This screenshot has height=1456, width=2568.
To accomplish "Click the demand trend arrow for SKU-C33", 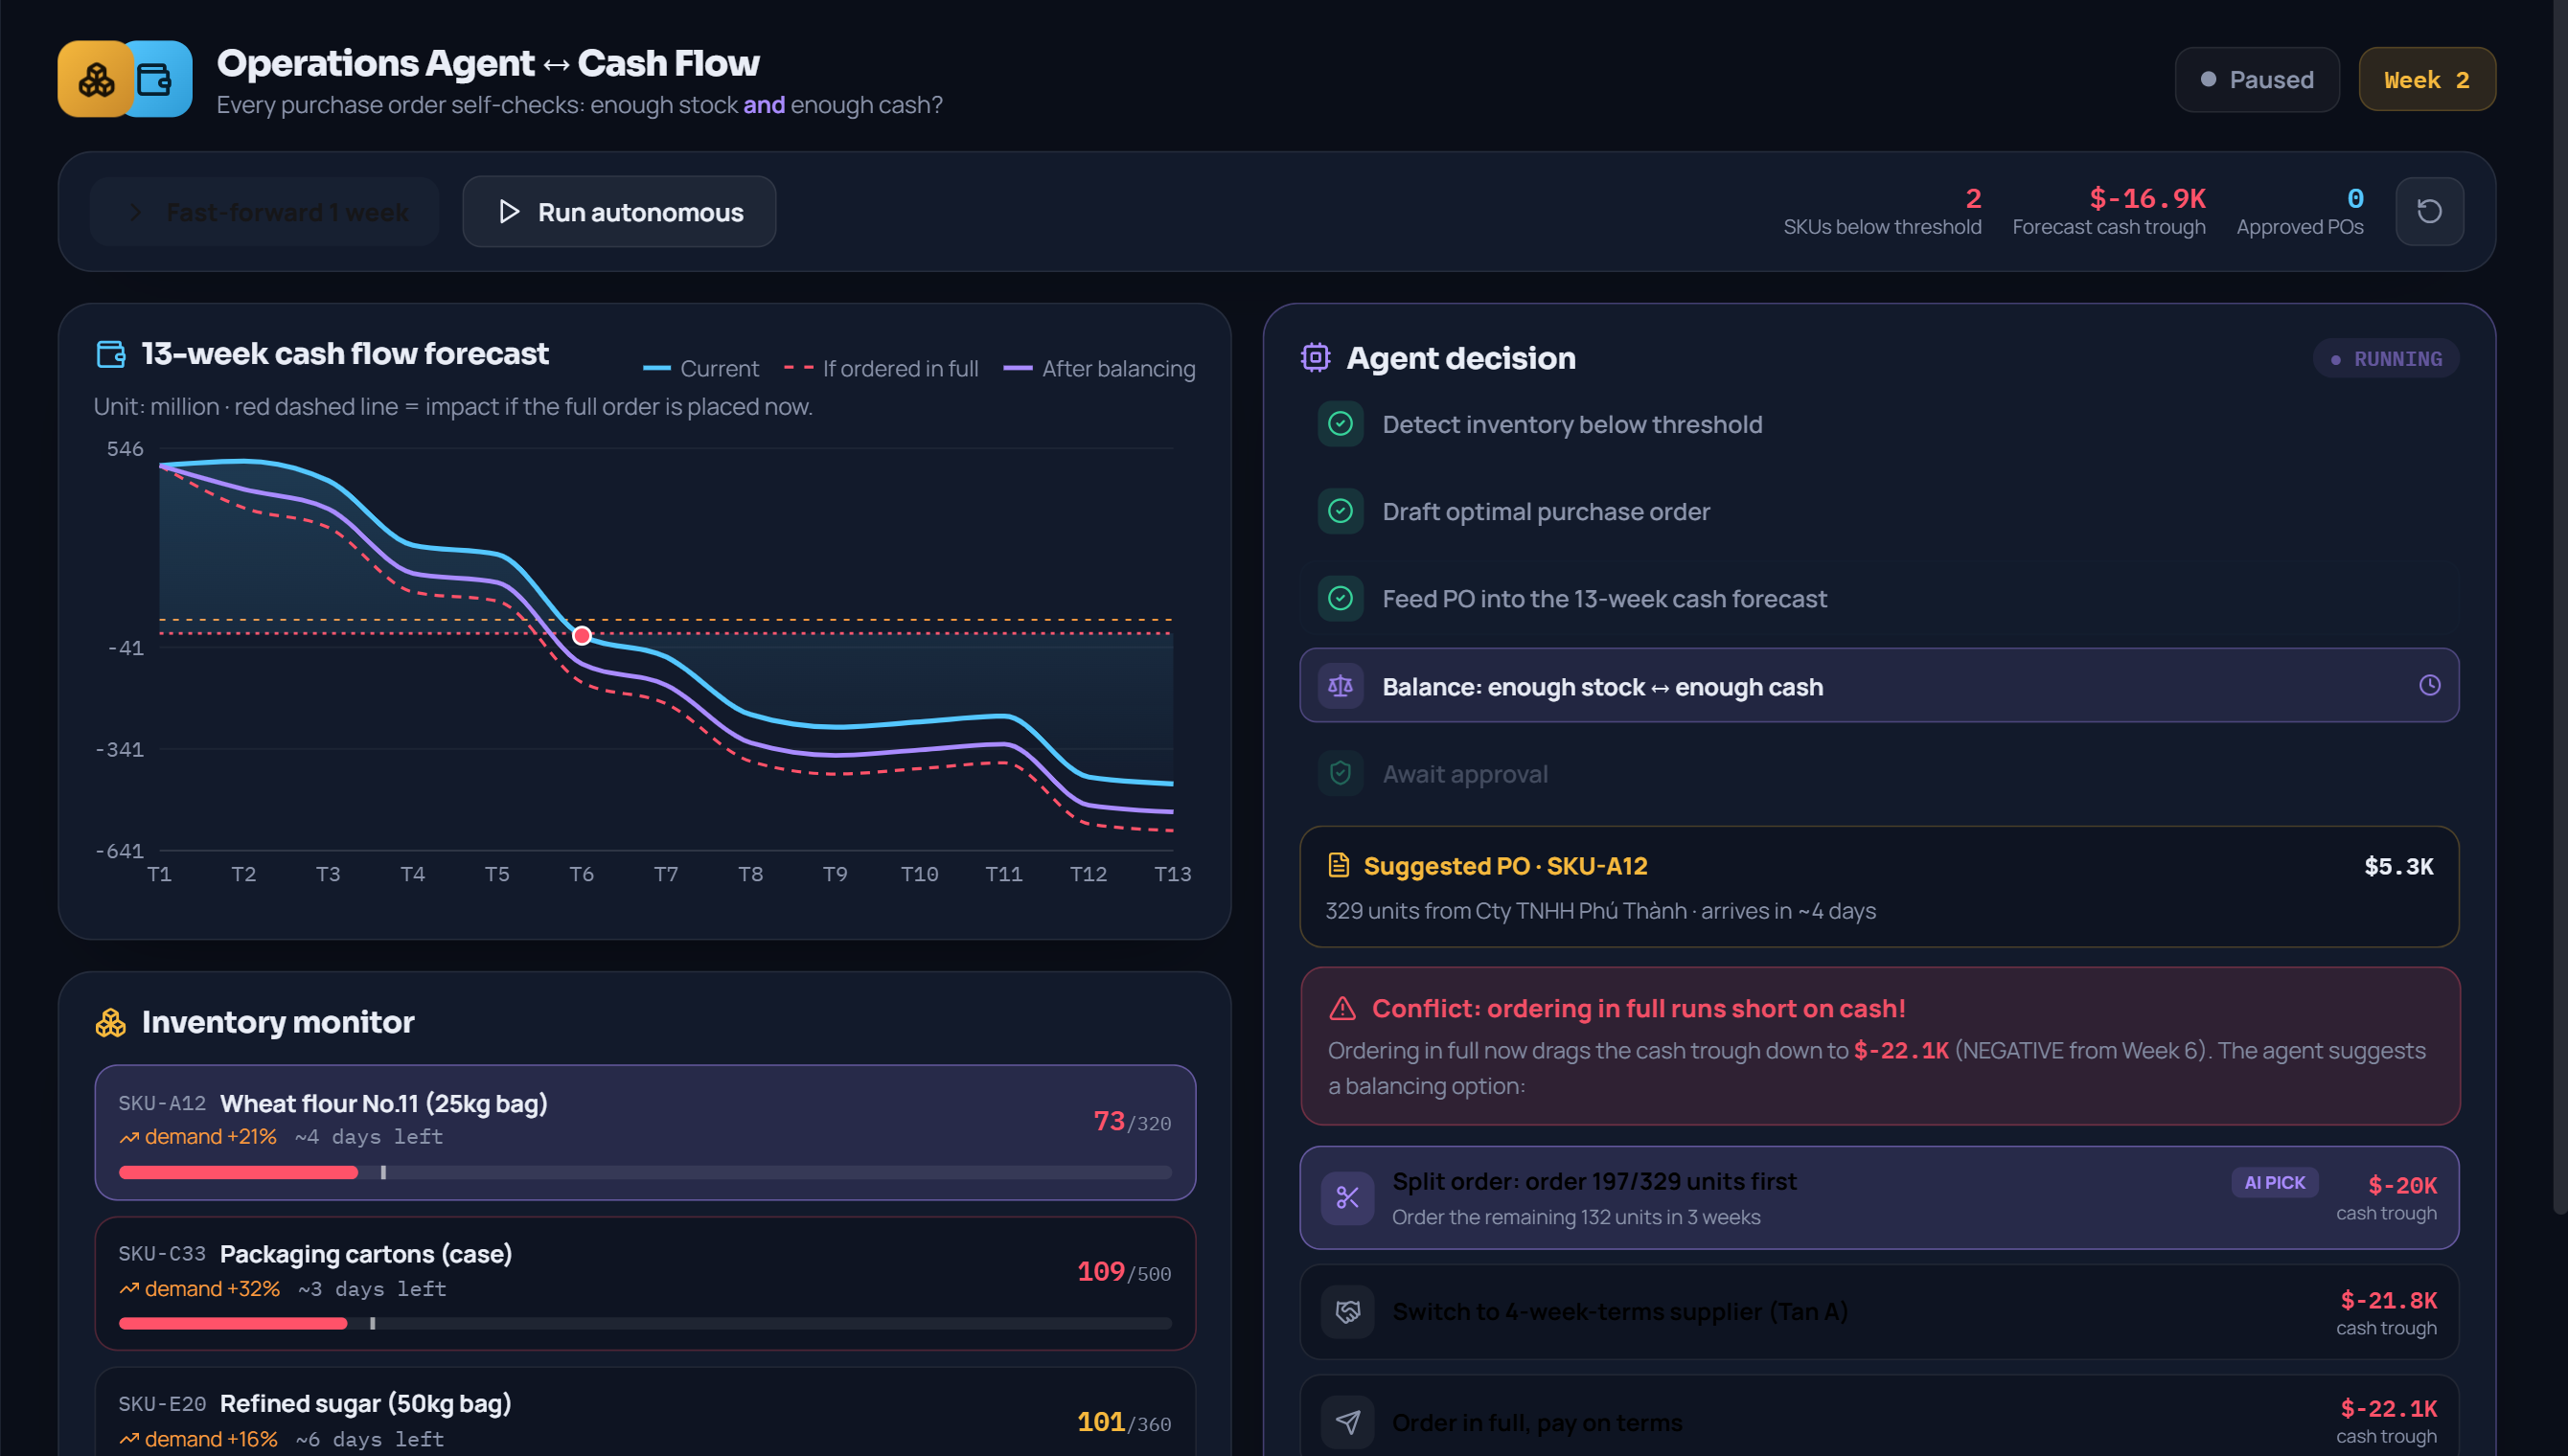I will (x=129, y=1289).
